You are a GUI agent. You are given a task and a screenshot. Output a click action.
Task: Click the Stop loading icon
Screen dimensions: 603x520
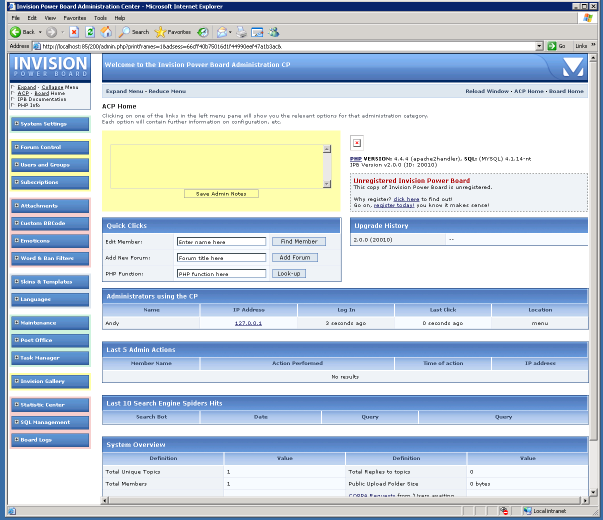tap(75, 32)
